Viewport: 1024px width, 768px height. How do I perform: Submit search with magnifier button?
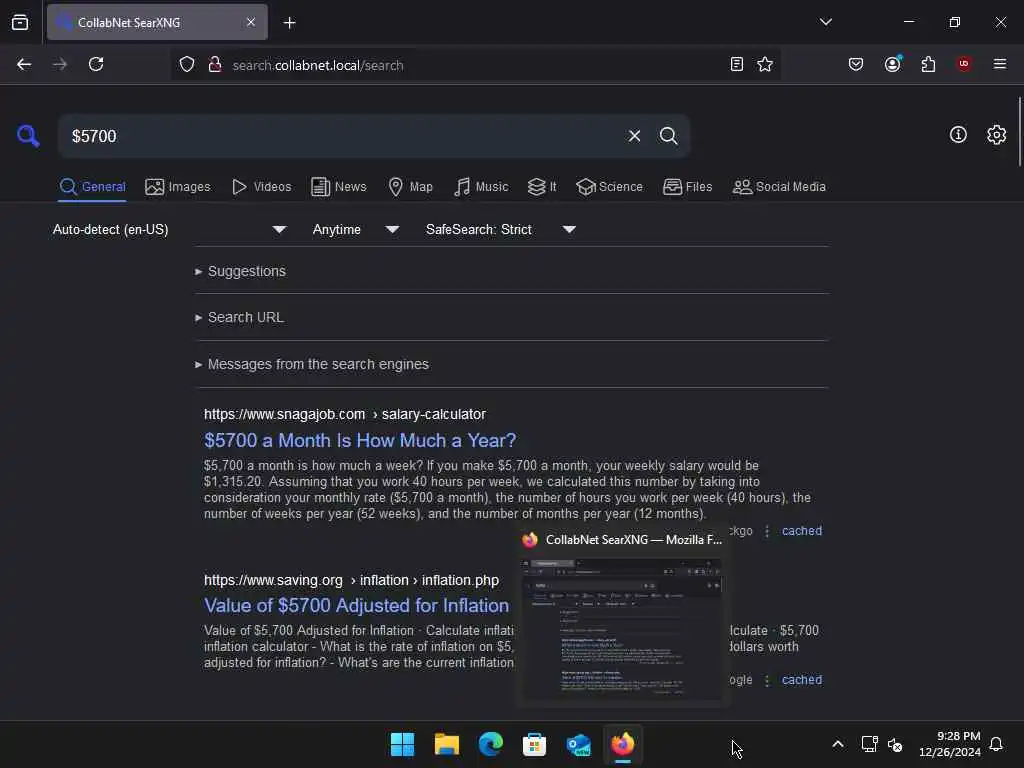668,136
